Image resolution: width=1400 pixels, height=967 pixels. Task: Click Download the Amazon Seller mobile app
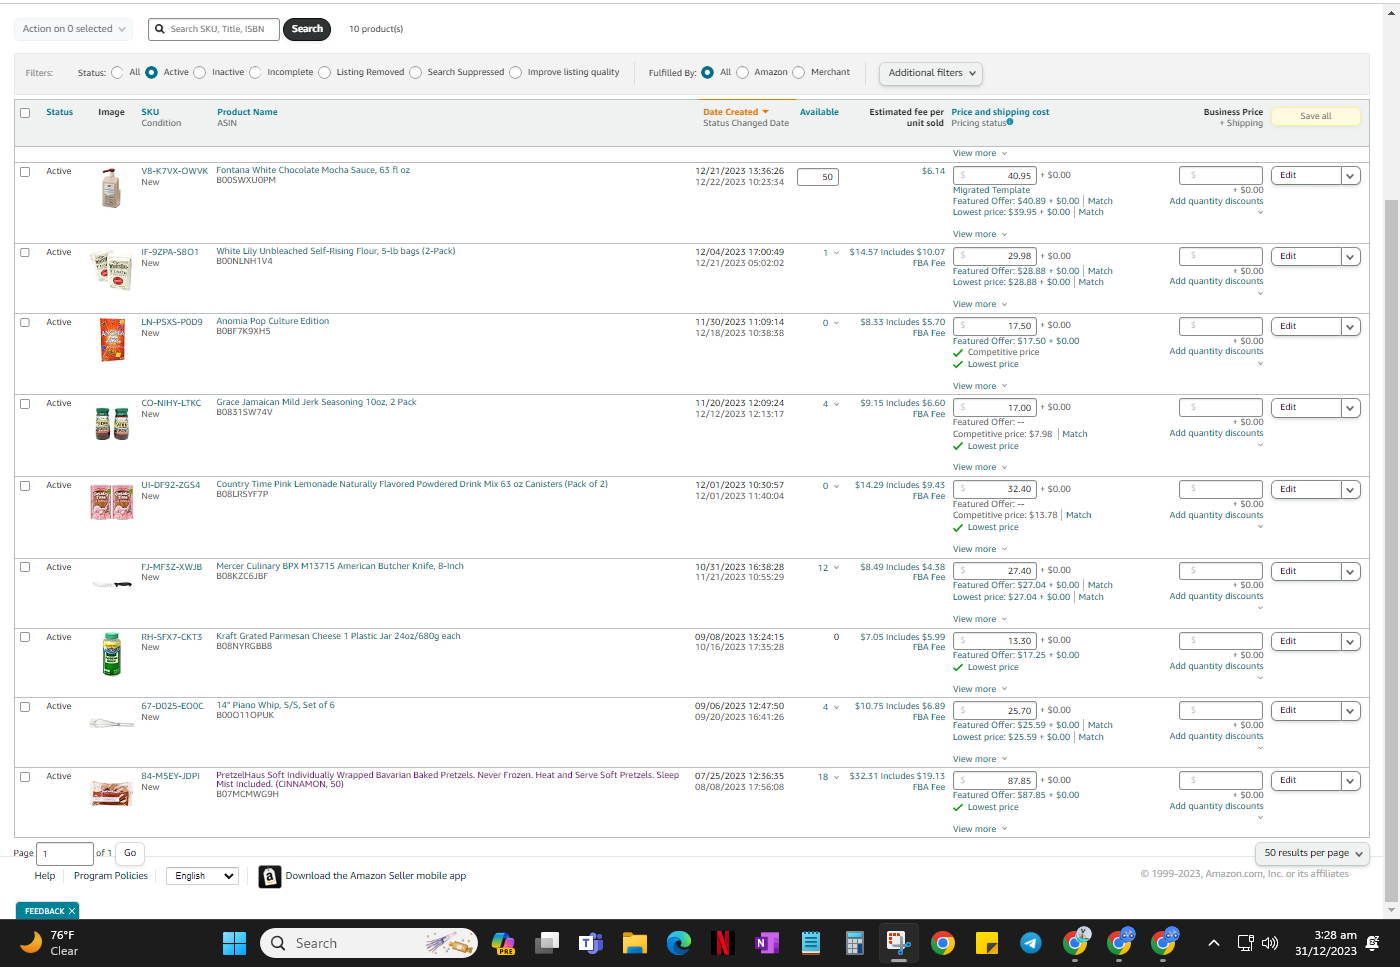(376, 876)
